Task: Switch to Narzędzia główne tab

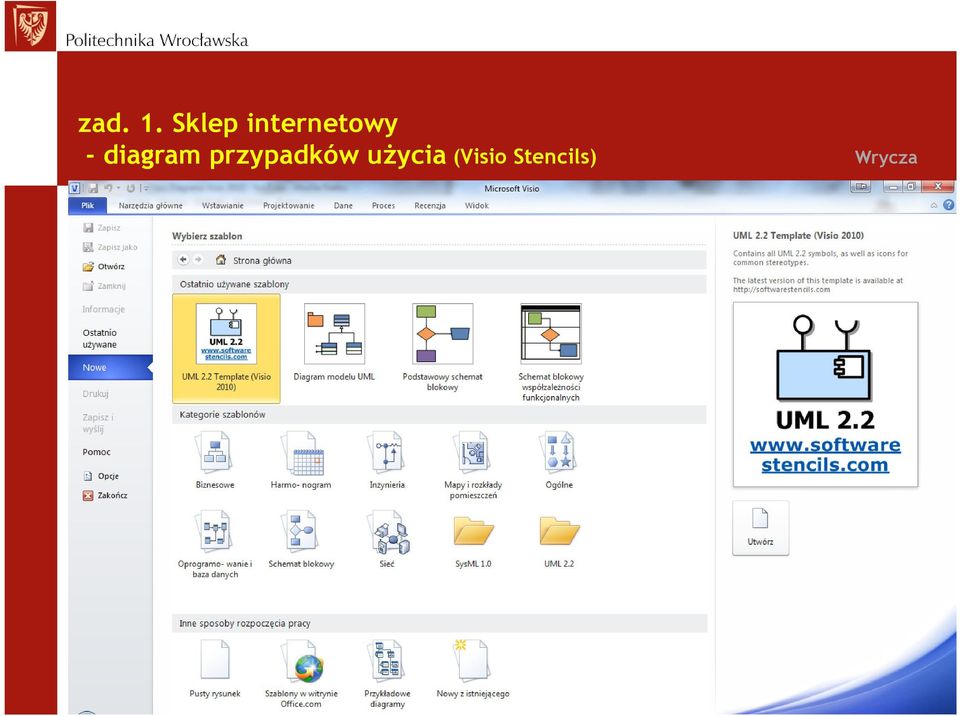Action: click(x=151, y=206)
